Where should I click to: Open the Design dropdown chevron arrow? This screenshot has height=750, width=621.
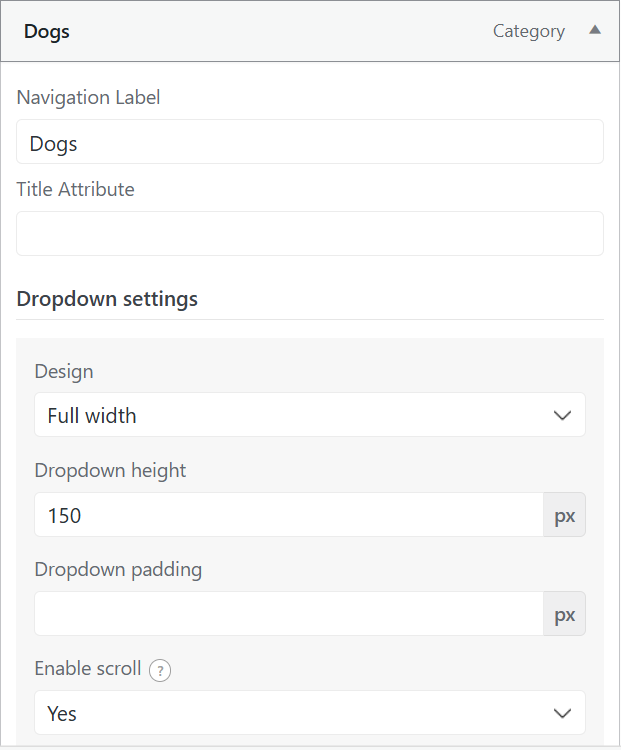562,415
